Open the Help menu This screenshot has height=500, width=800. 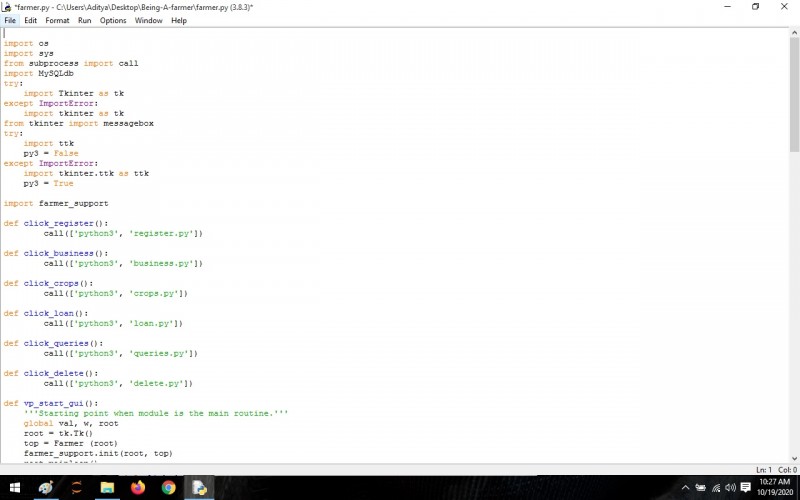[179, 20]
